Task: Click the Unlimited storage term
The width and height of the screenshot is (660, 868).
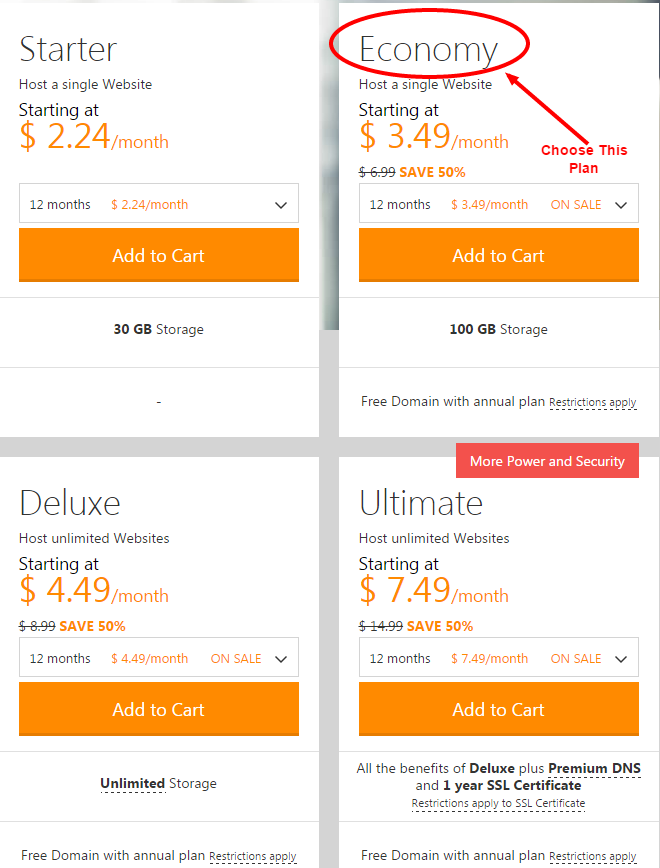Action: (131, 783)
